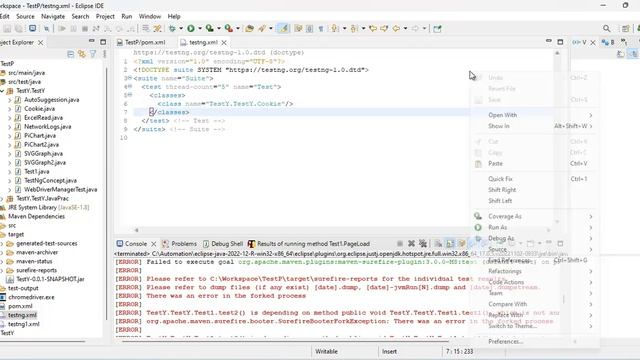This screenshot has width=640, height=360.
Task: Click Remove Launch X in Console toolbar
Action: (x=411, y=244)
